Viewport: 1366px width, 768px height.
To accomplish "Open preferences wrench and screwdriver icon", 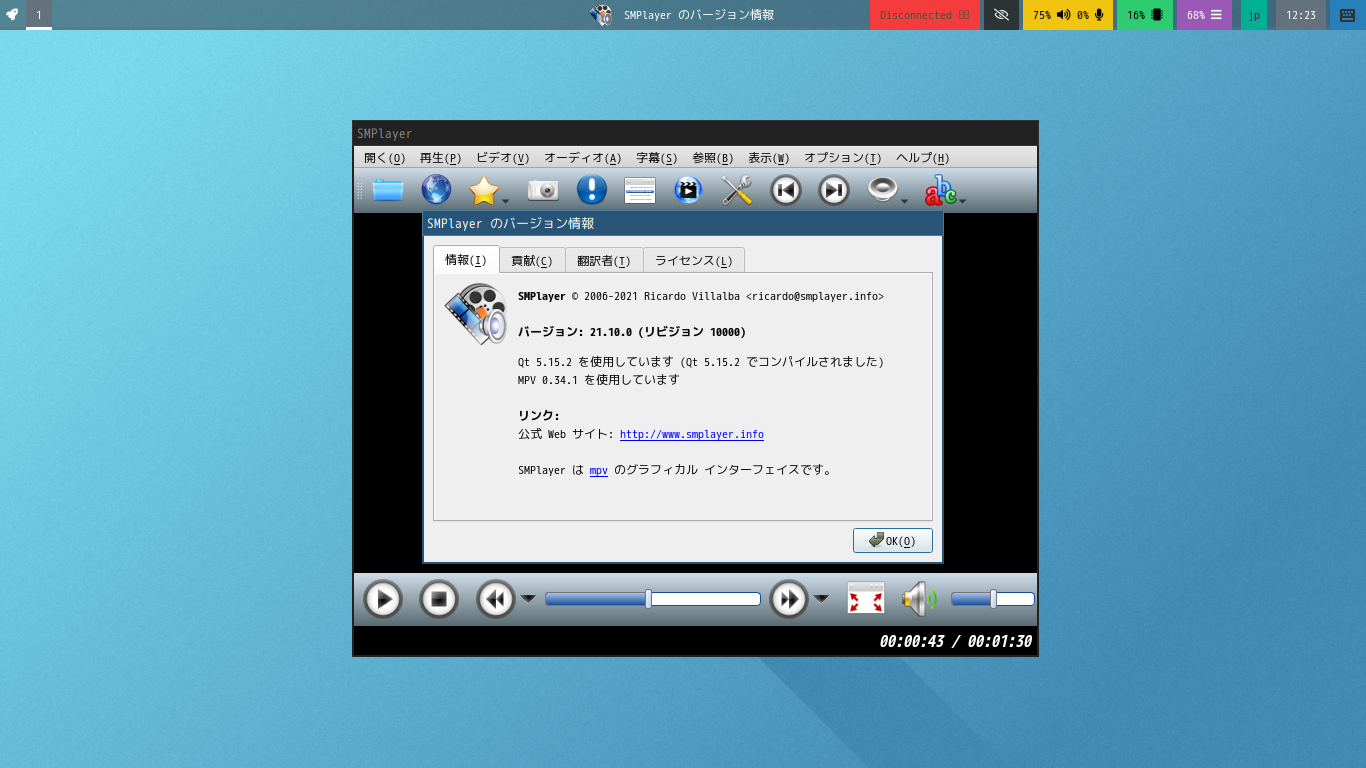I will pos(737,190).
